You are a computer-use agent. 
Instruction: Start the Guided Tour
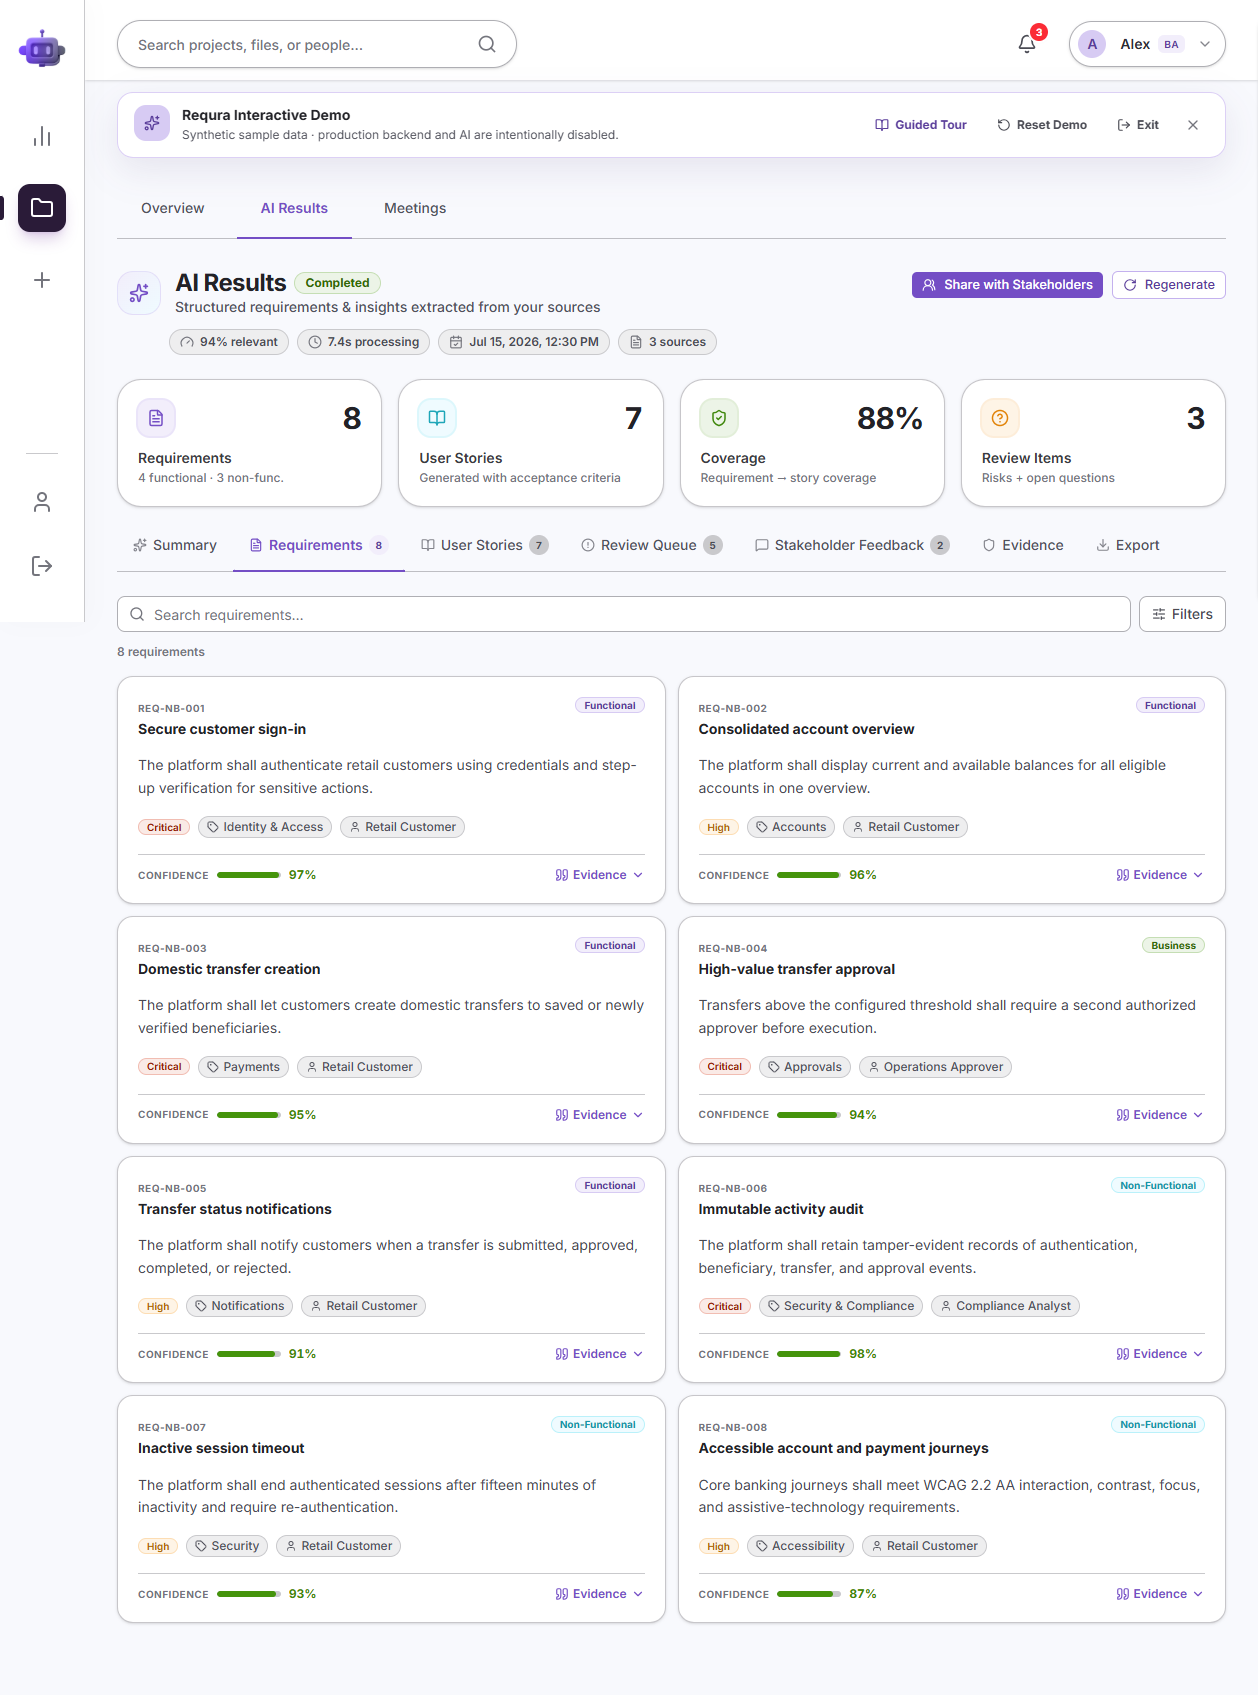coord(921,125)
